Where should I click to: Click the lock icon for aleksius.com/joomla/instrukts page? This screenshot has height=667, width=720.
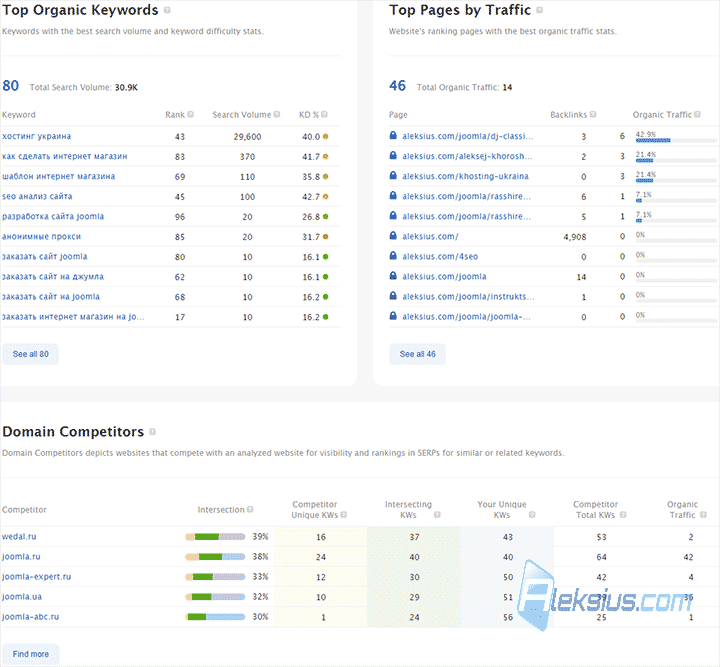tap(393, 296)
